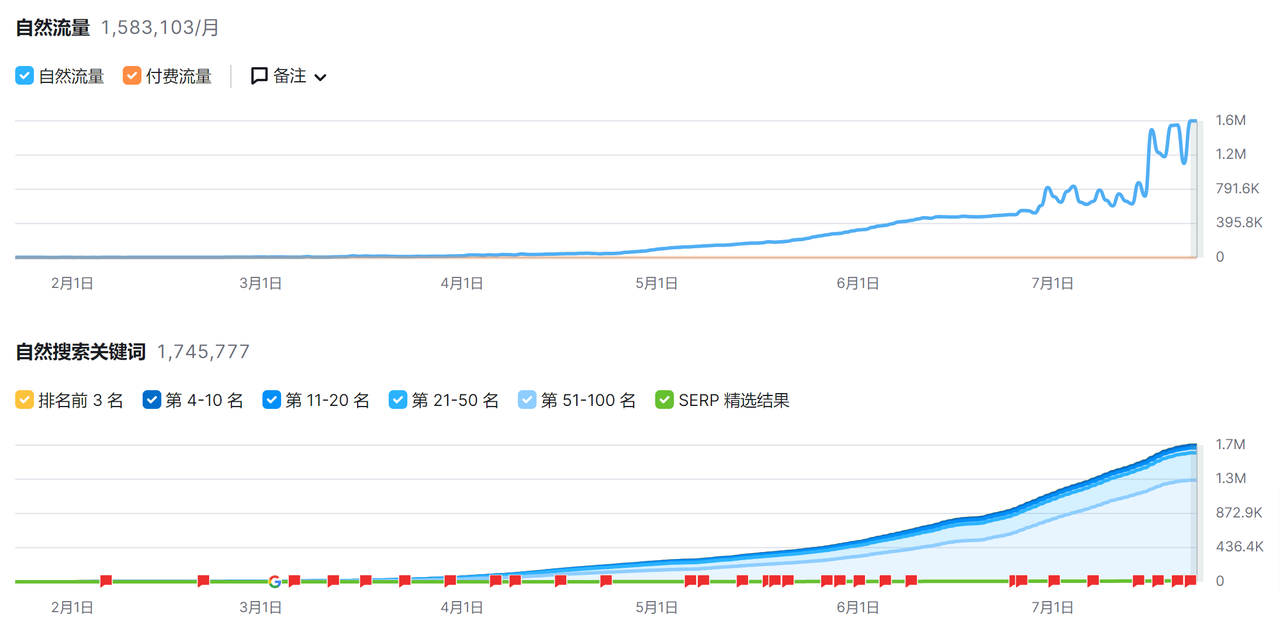The width and height of the screenshot is (1280, 625).
Task: Expand the 备注 notes dropdown
Action: coord(289,76)
